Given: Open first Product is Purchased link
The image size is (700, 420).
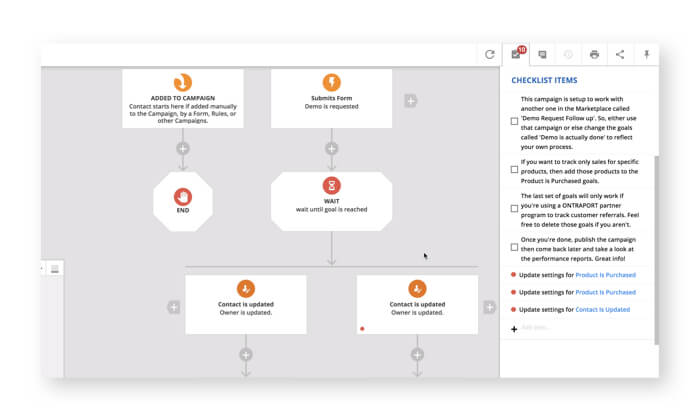Looking at the screenshot, I should [x=605, y=275].
